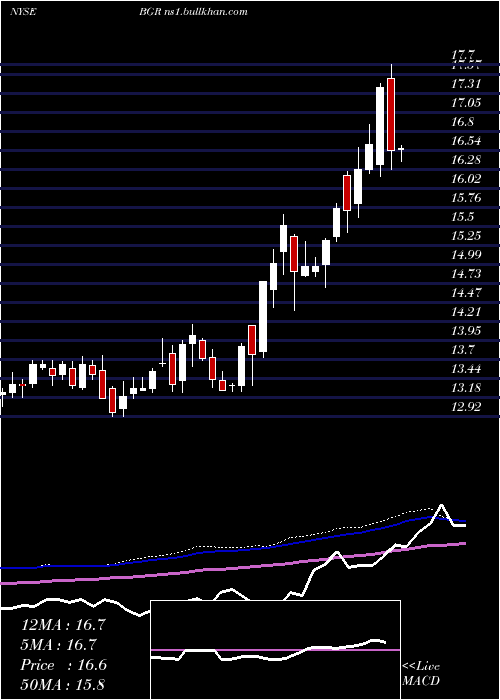Click the 15.5 price axis label
The image size is (500, 700).
(x=462, y=217)
